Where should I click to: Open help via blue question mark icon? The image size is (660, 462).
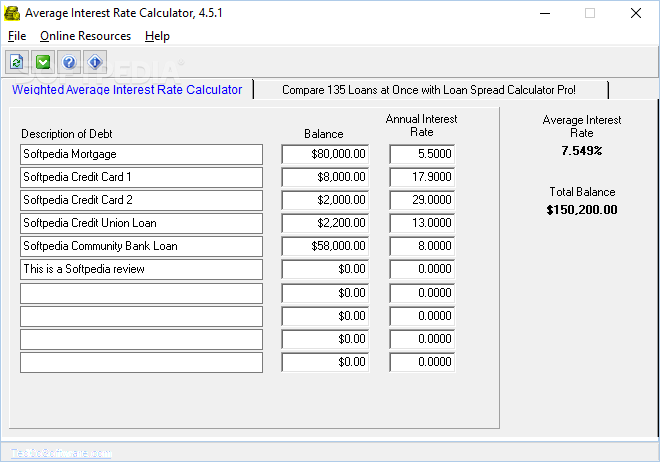69,63
